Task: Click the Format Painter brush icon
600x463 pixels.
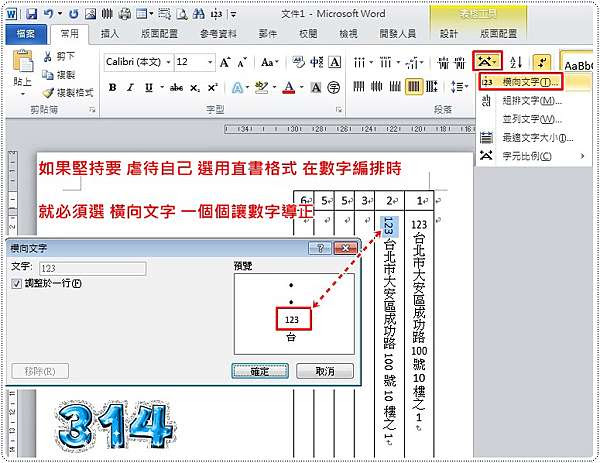Action: click(48, 93)
